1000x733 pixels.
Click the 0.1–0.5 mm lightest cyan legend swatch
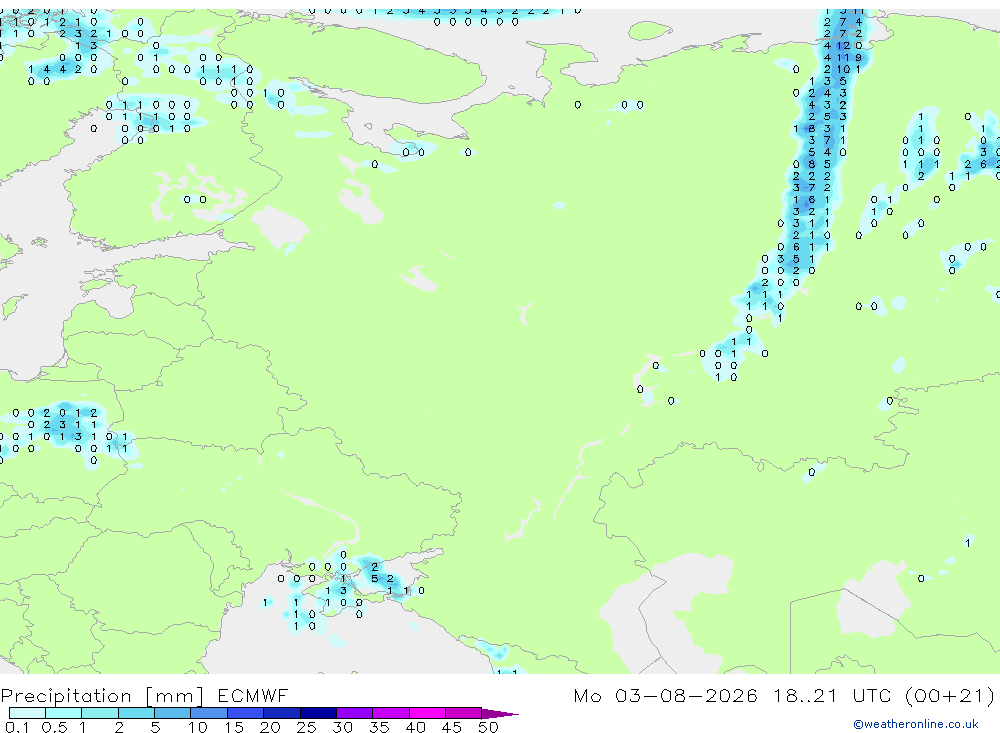27,713
